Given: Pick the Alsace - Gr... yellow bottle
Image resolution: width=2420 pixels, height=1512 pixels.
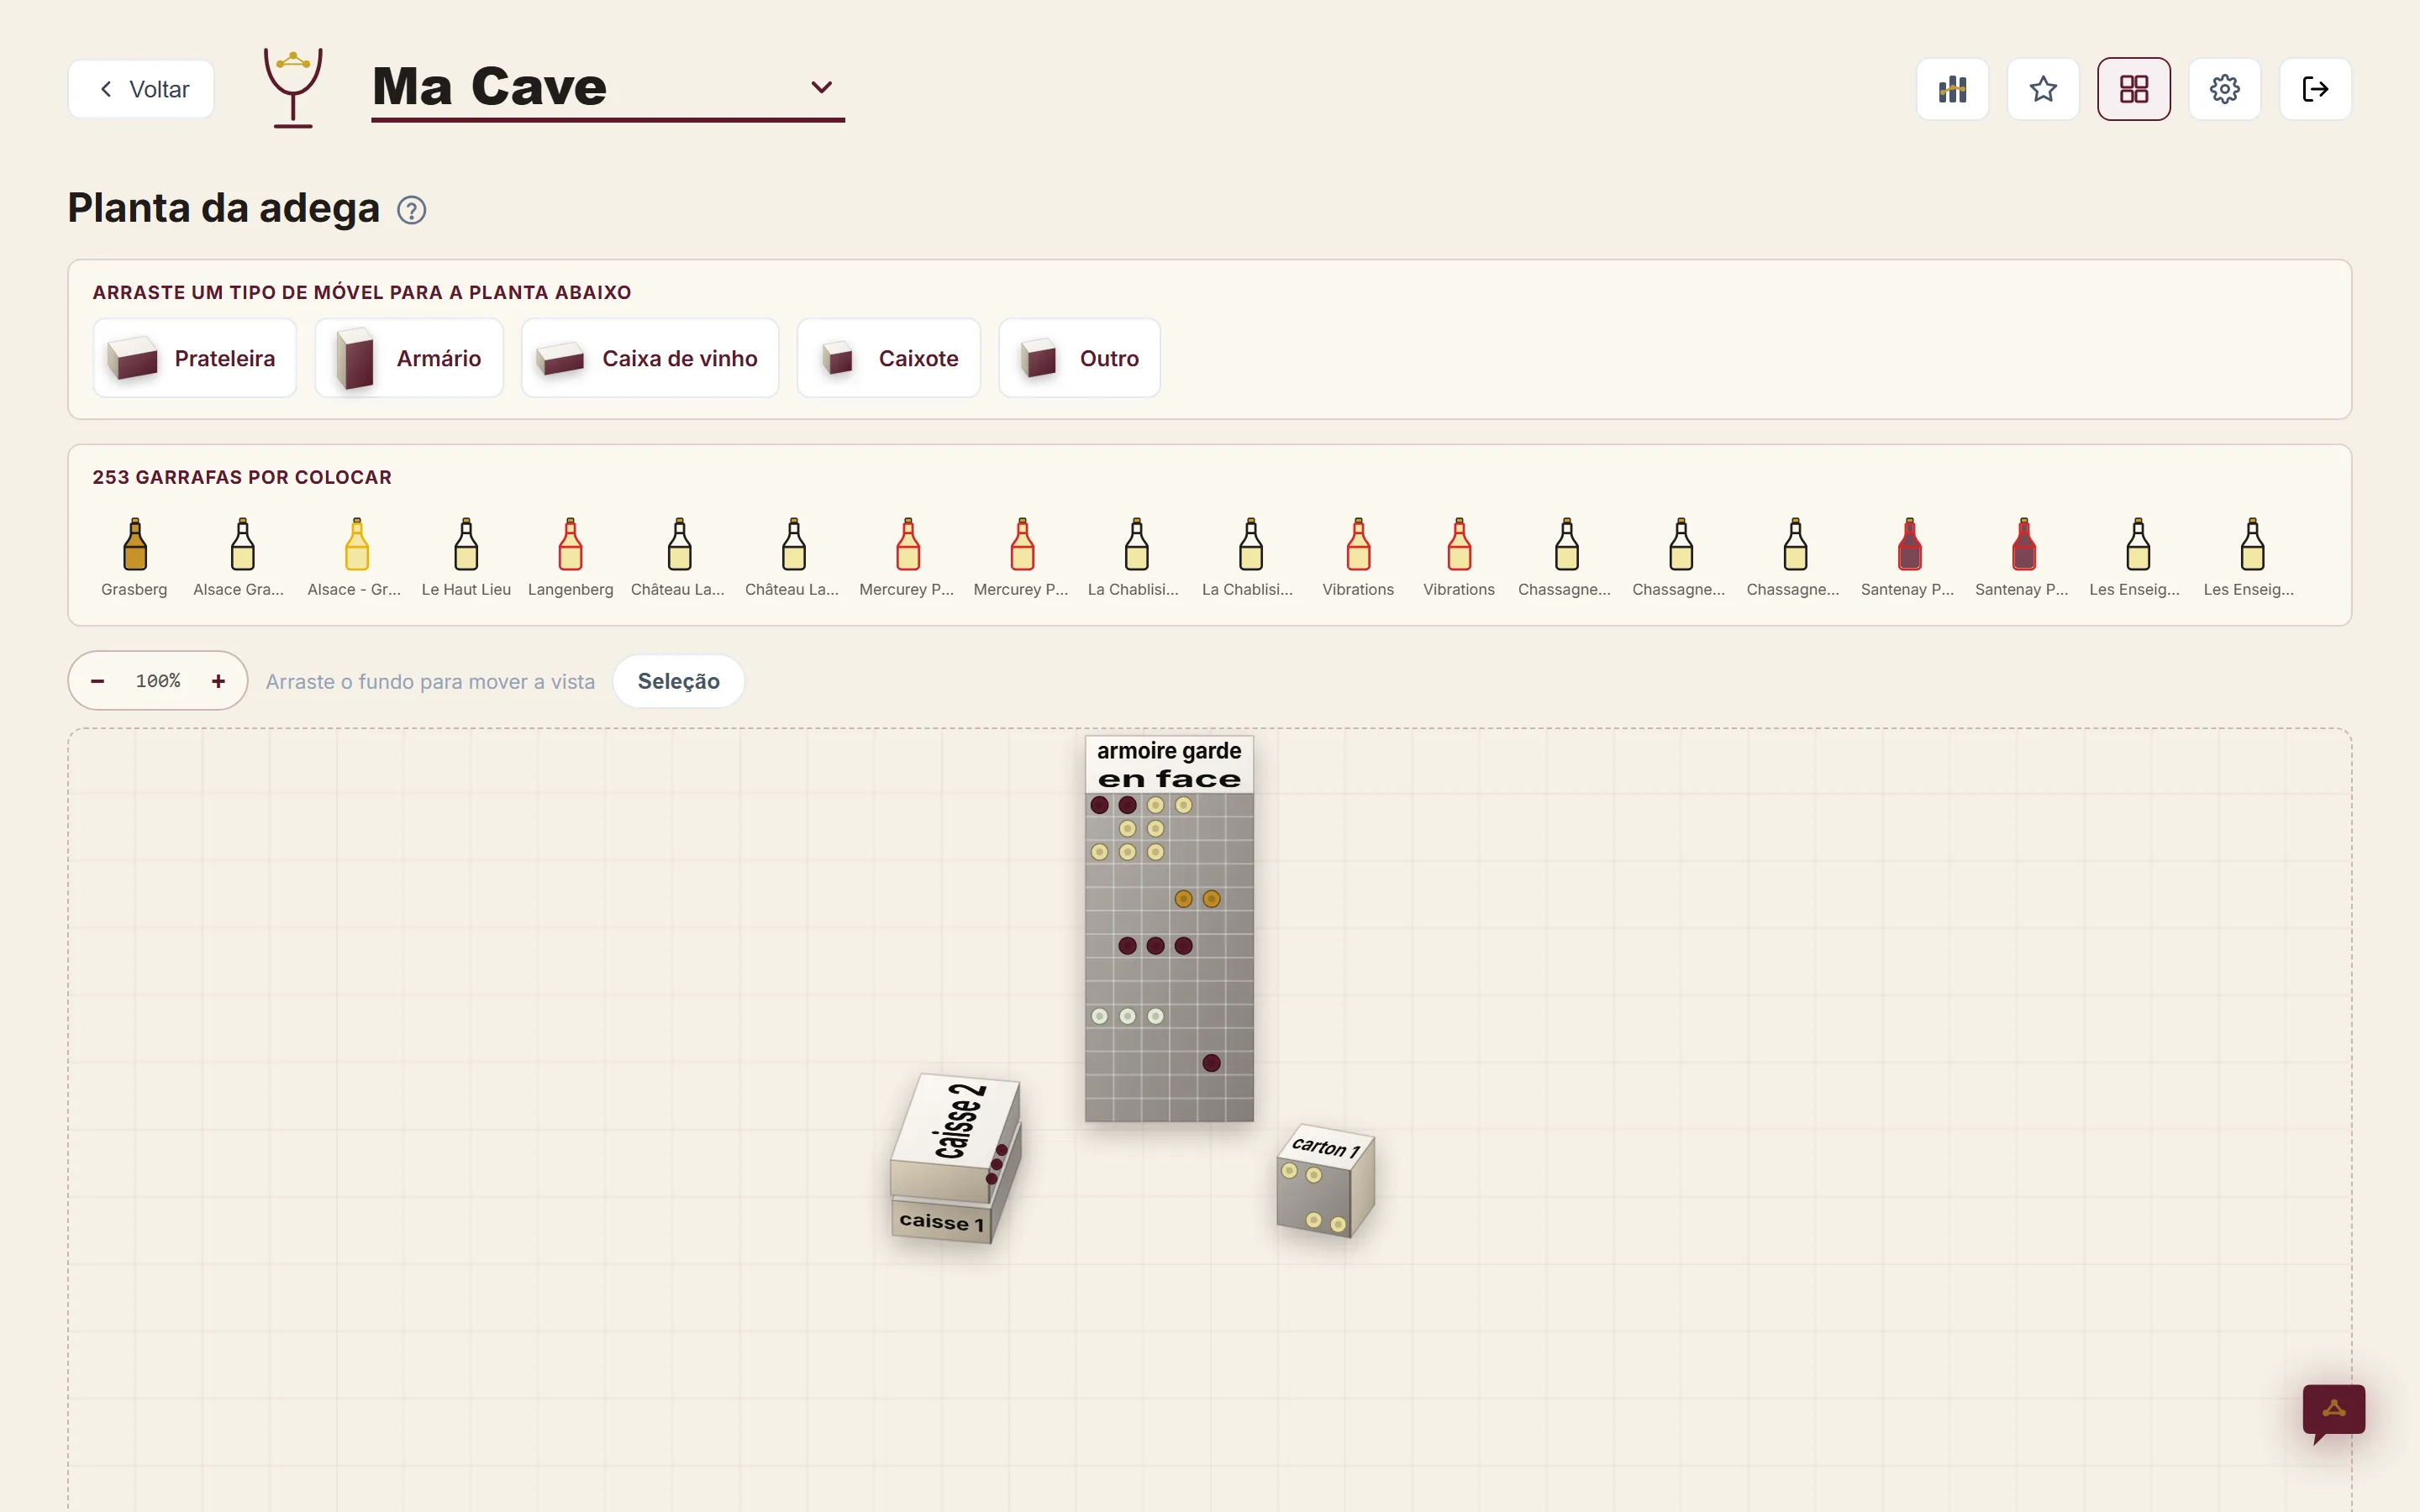Looking at the screenshot, I should coord(355,558).
